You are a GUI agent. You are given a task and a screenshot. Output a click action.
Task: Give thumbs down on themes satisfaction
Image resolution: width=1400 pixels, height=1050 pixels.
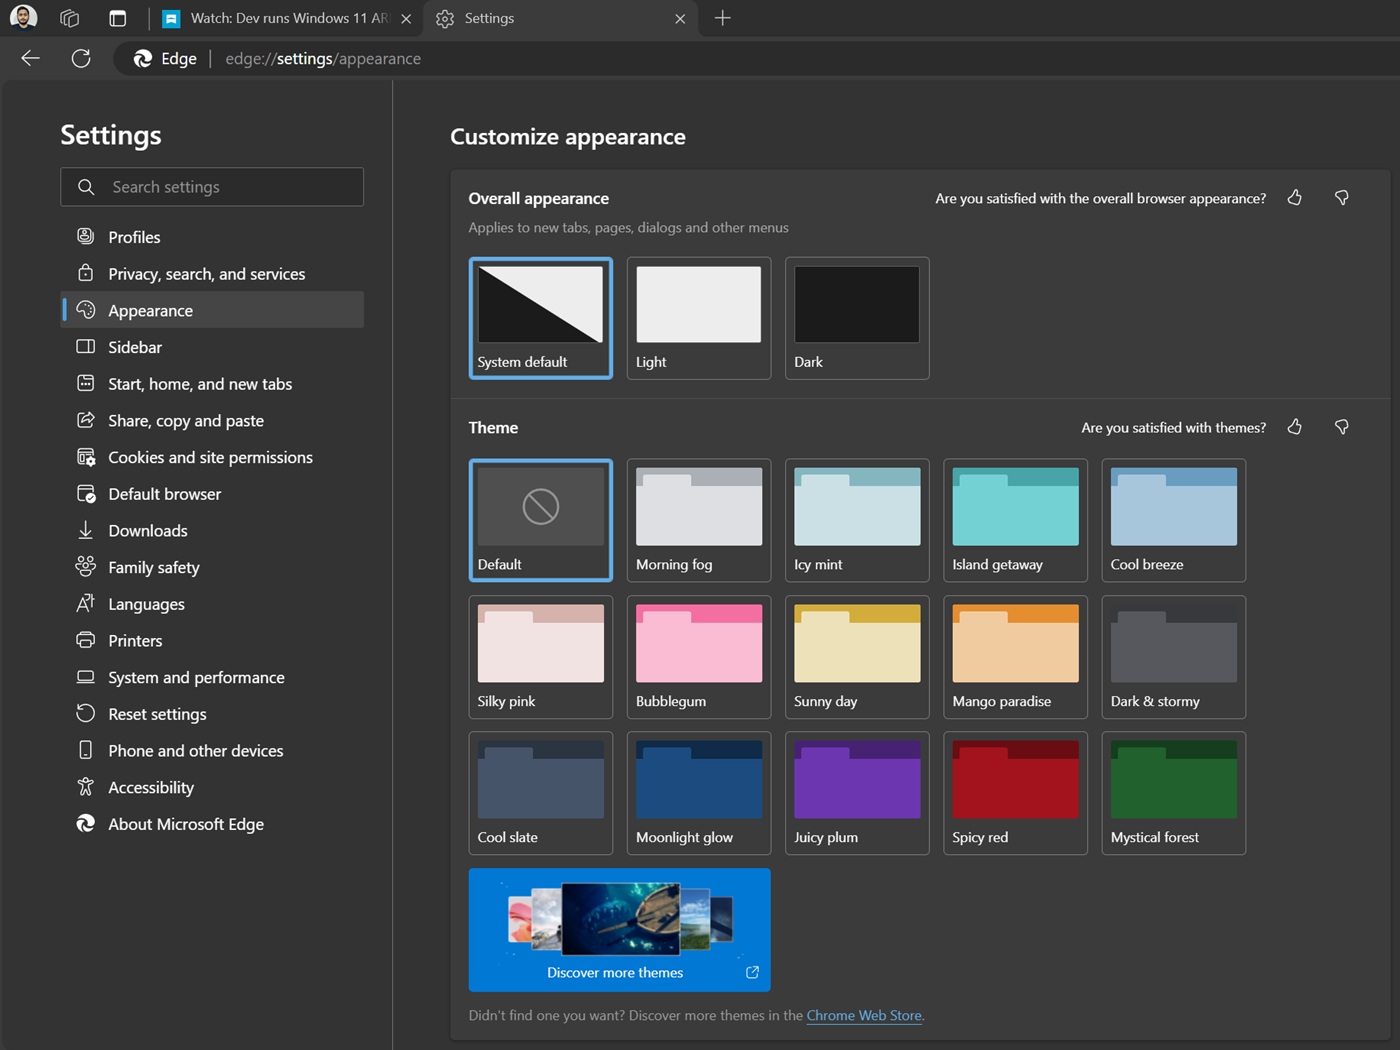[1342, 427]
